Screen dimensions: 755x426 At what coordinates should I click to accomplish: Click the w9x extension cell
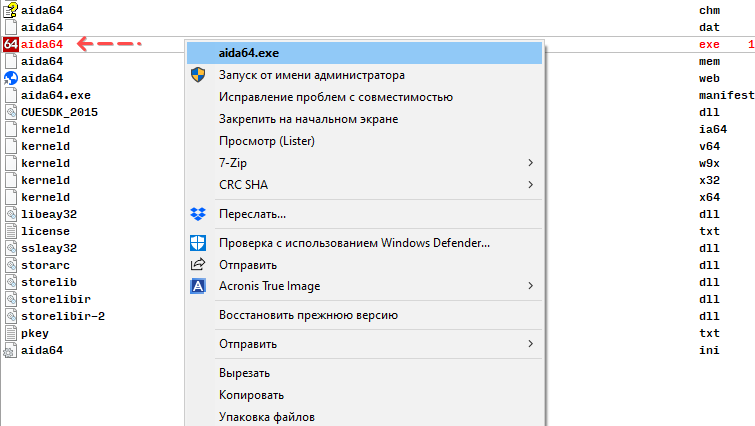[x=709, y=163]
